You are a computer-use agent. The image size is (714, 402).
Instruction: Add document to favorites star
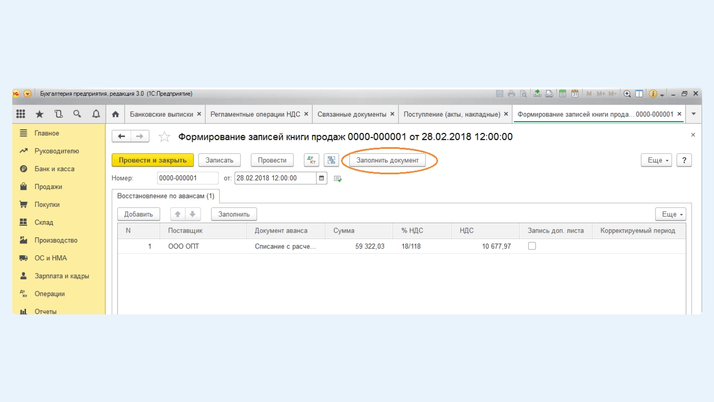(165, 137)
